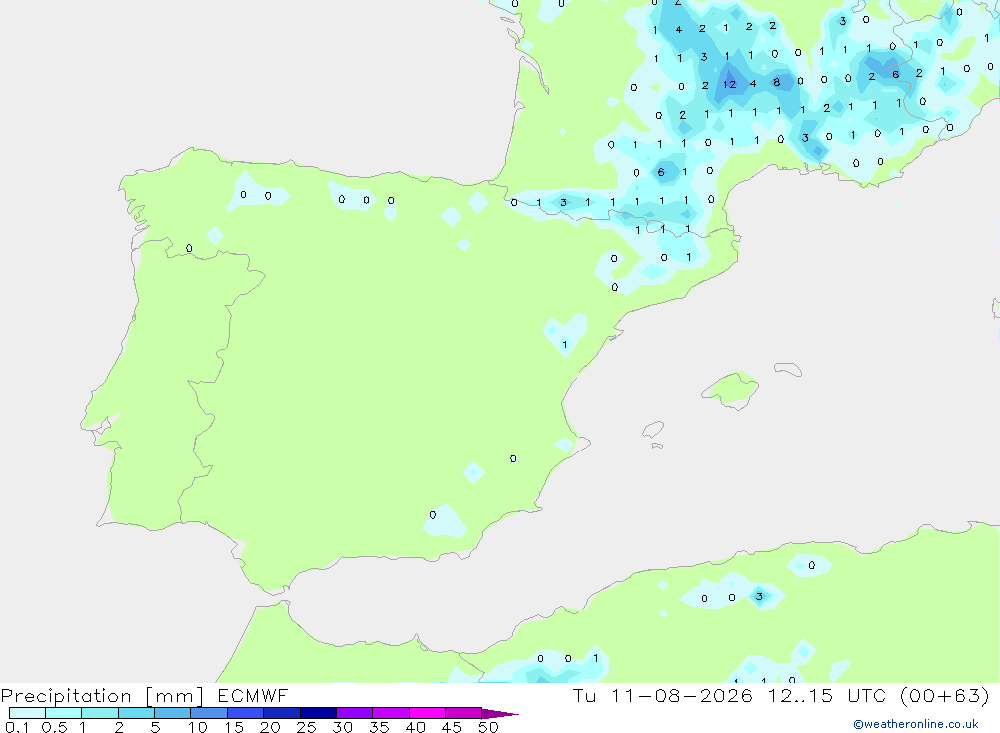Image resolution: width=1000 pixels, height=733 pixels.
Task: Click the legend swatch between 35 and 40
Action: 391,713
